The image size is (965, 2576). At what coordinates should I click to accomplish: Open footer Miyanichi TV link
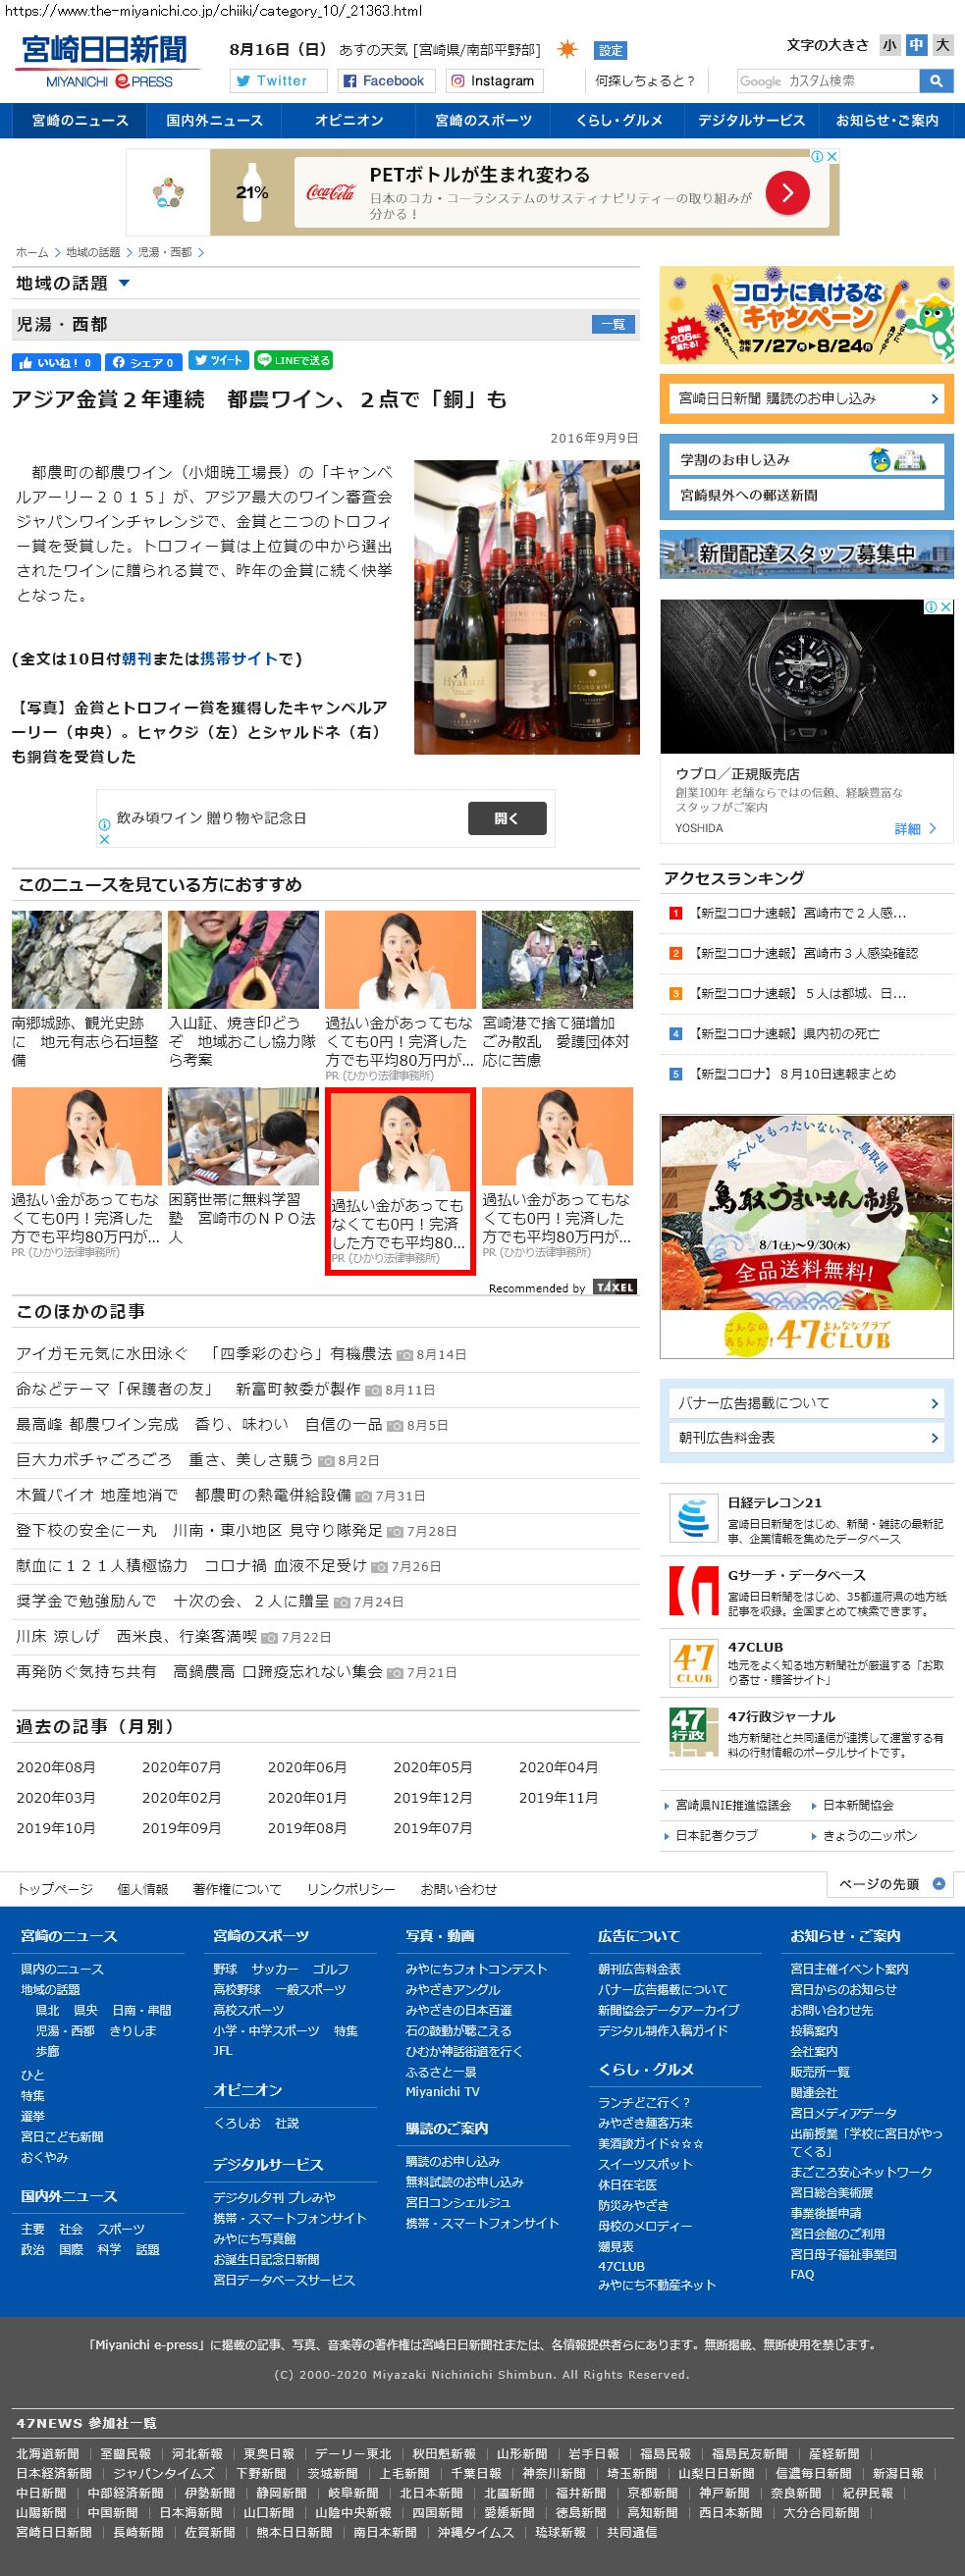coord(442,2091)
